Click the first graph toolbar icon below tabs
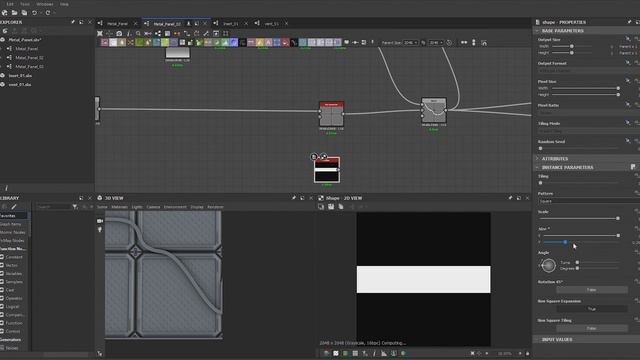The image size is (640, 360). 100,33
